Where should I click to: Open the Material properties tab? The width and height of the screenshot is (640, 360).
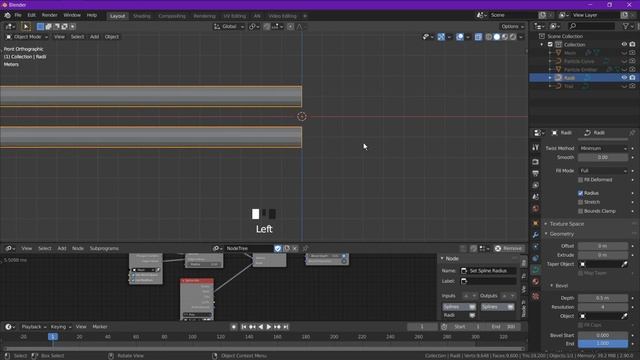tap(536, 282)
